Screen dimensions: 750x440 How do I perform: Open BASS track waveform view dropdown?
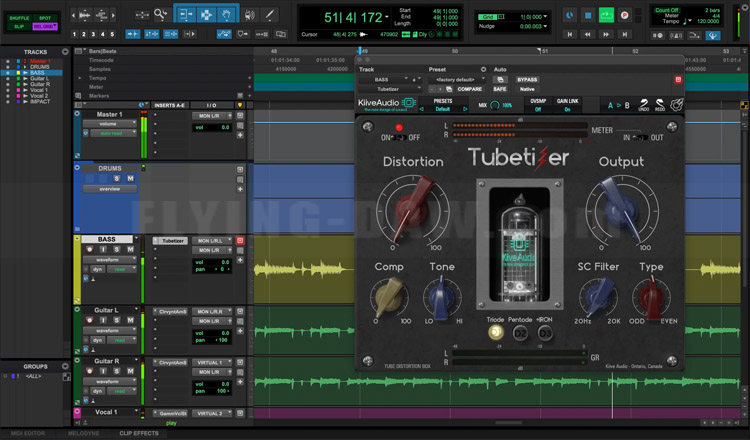(110, 259)
